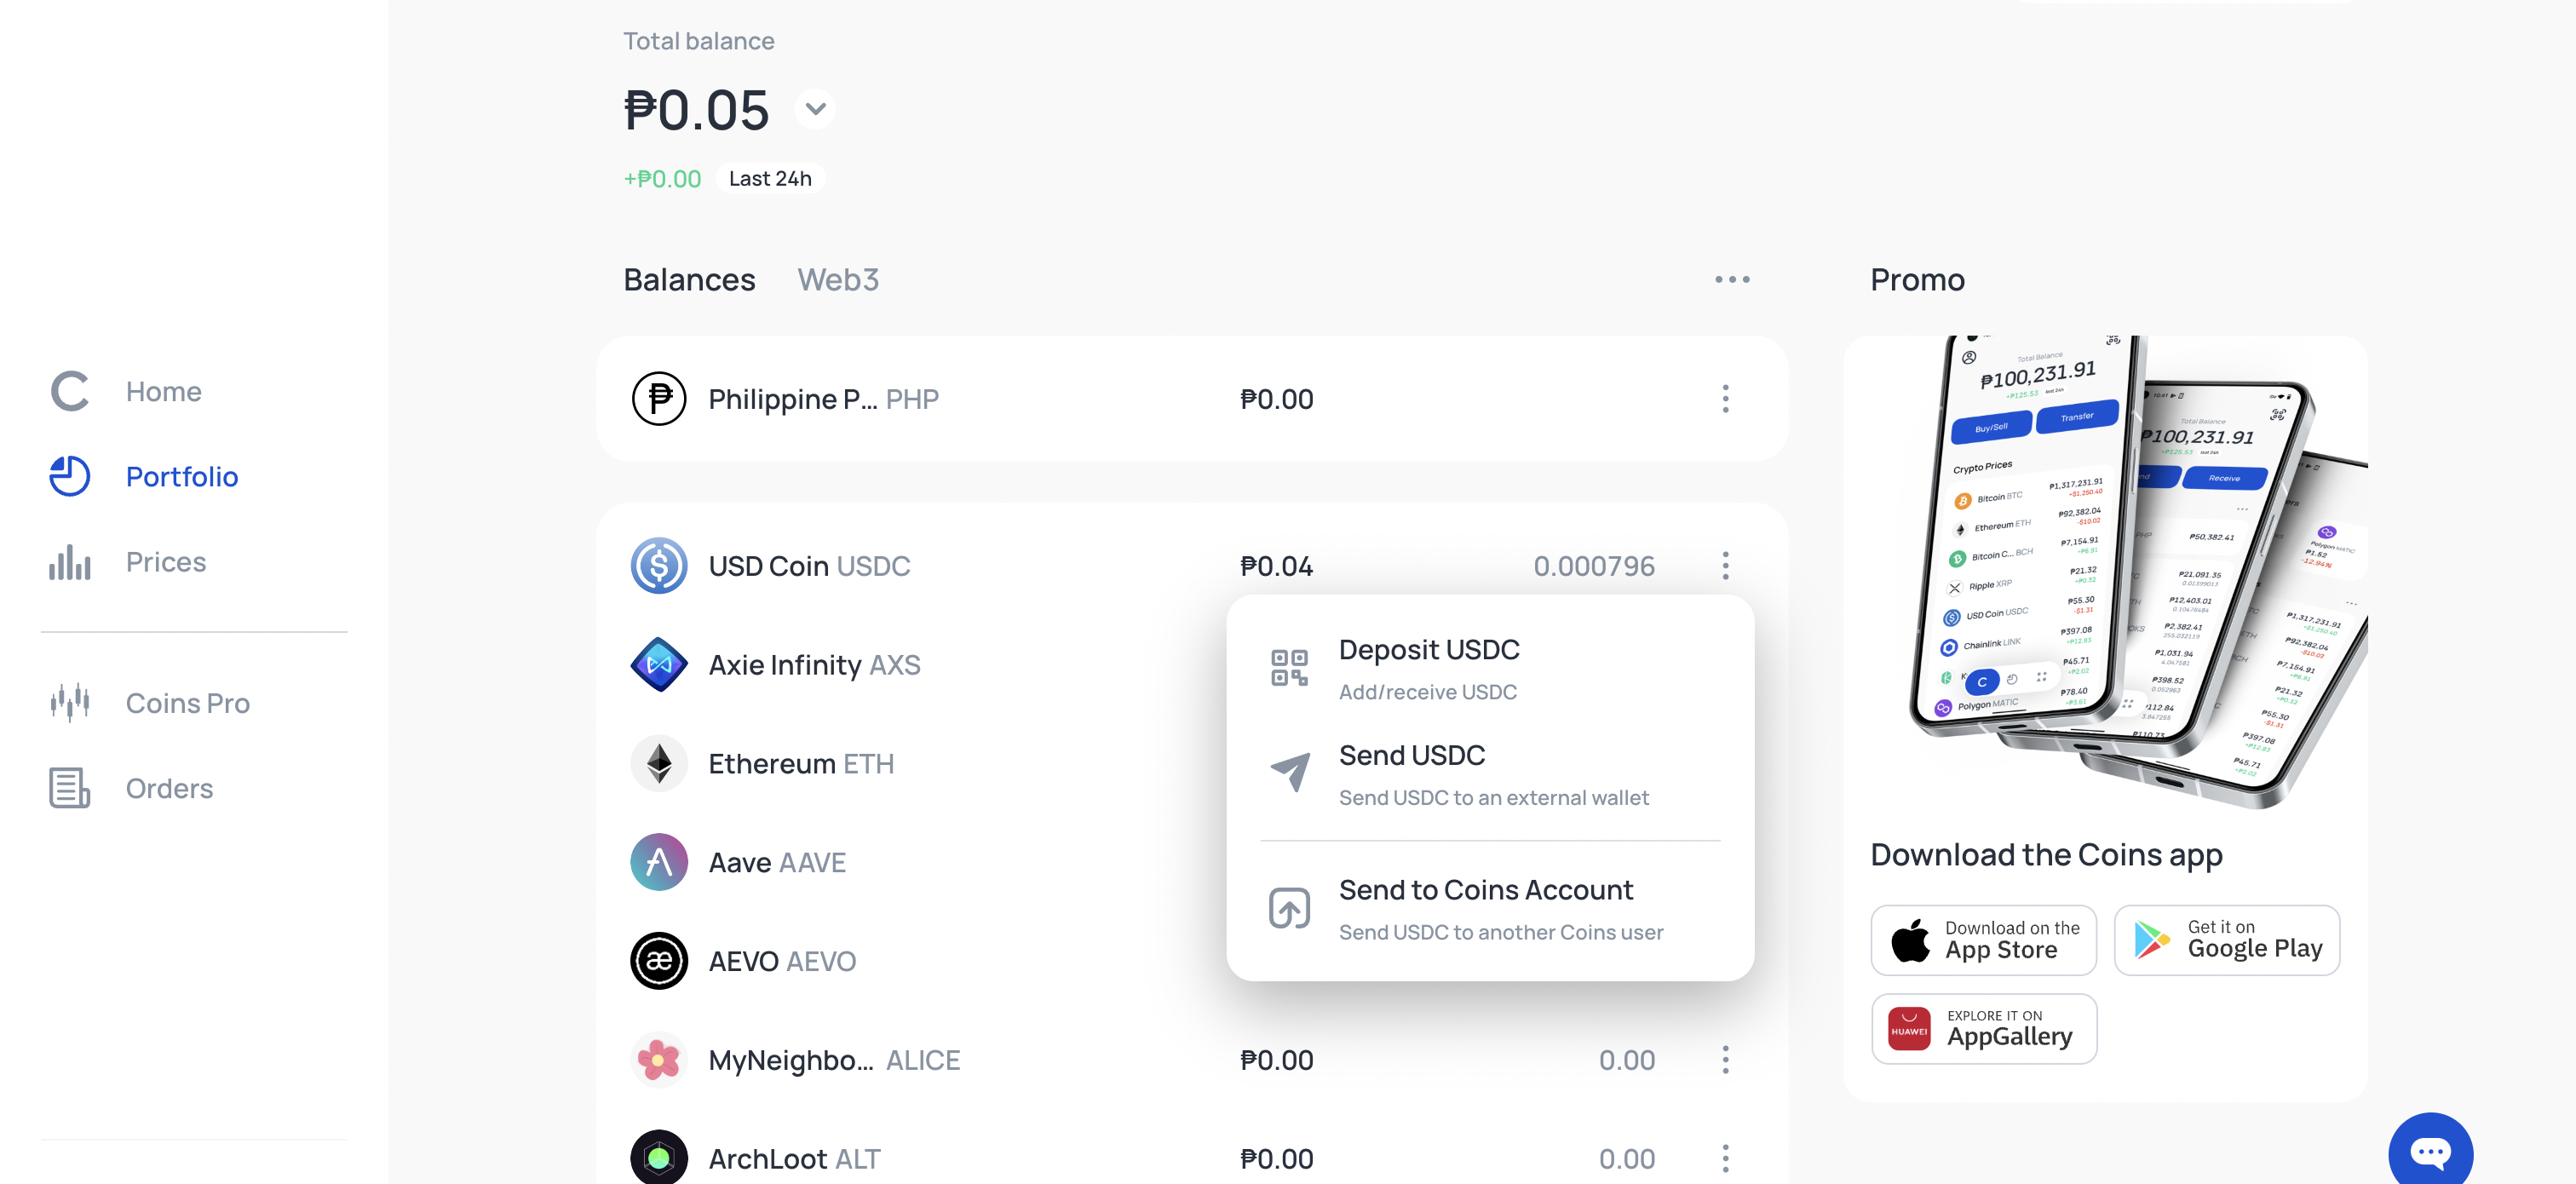Click the Download on the App Store button
The image size is (2576, 1184).
tap(1984, 940)
